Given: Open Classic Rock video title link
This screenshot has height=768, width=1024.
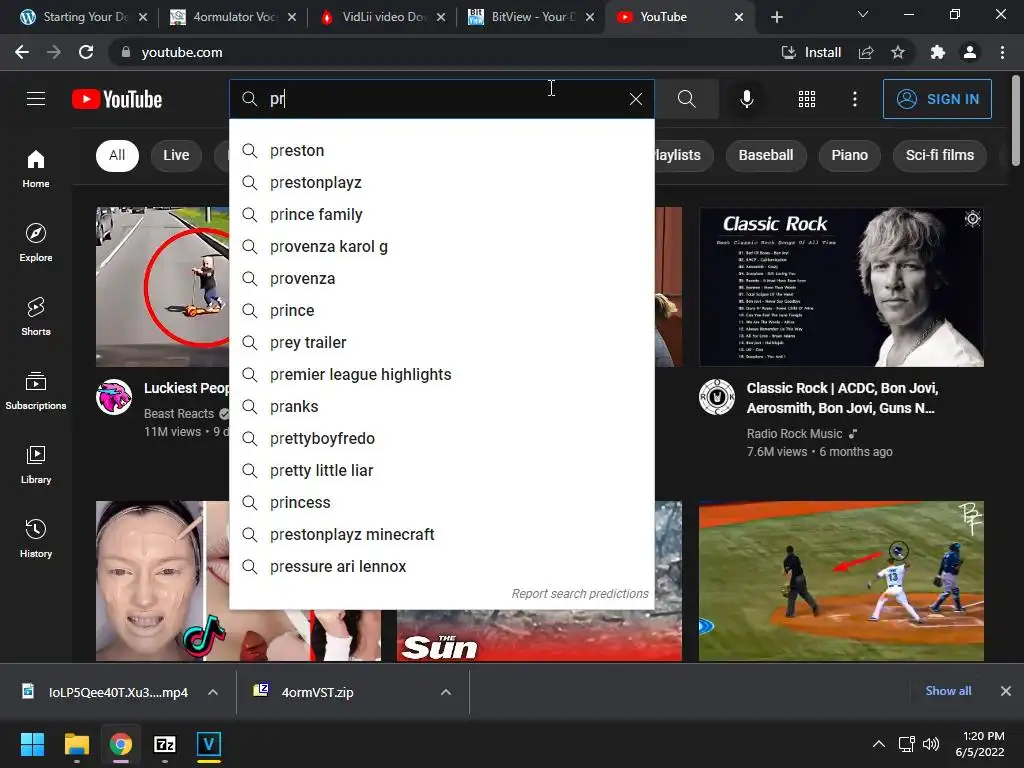Looking at the screenshot, I should [x=842, y=398].
